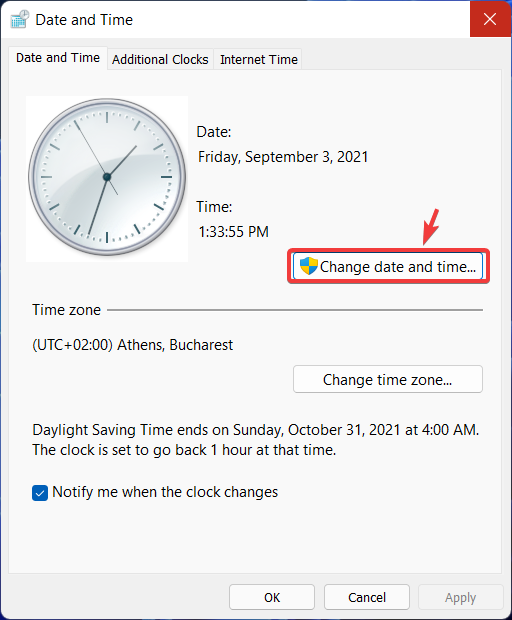Switch to the Additional Clocks tab
This screenshot has width=512, height=620.
coord(160,59)
